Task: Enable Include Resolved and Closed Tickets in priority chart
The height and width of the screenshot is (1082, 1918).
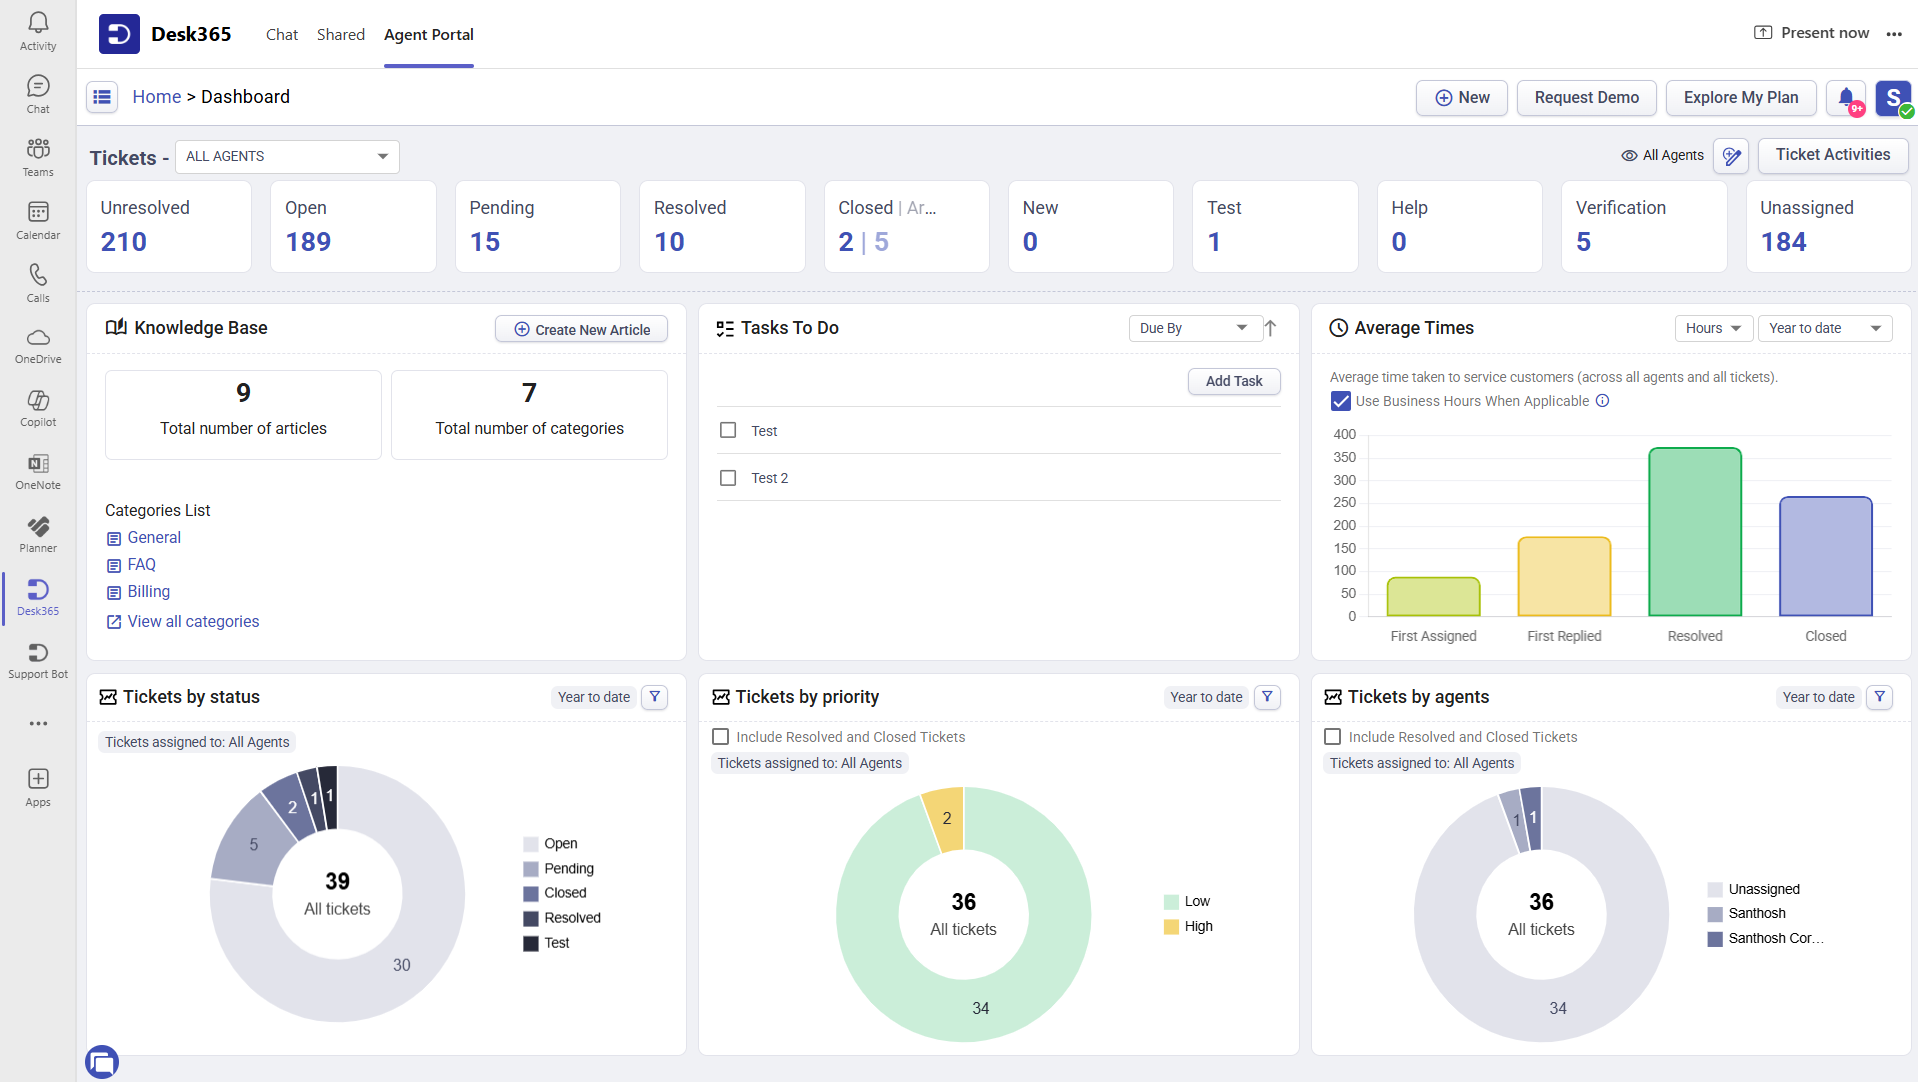Action: [x=720, y=736]
